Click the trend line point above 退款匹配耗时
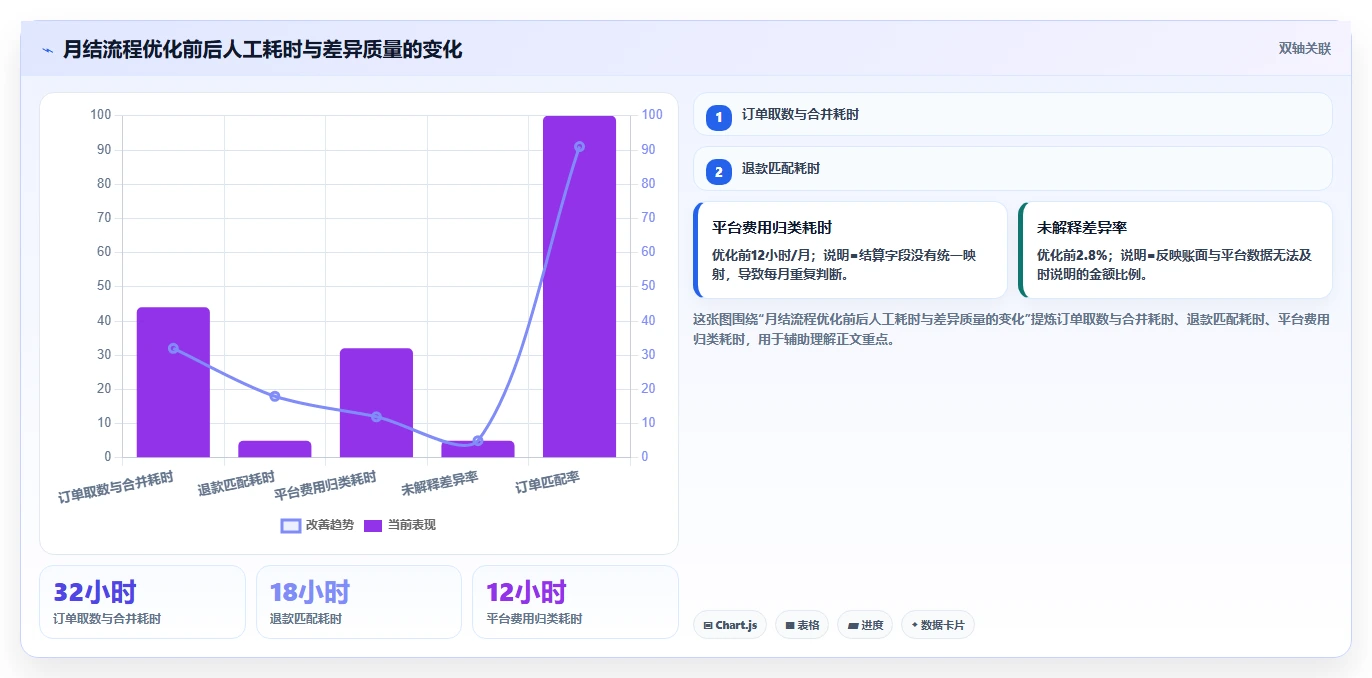The height and width of the screenshot is (678, 1372). coord(275,396)
